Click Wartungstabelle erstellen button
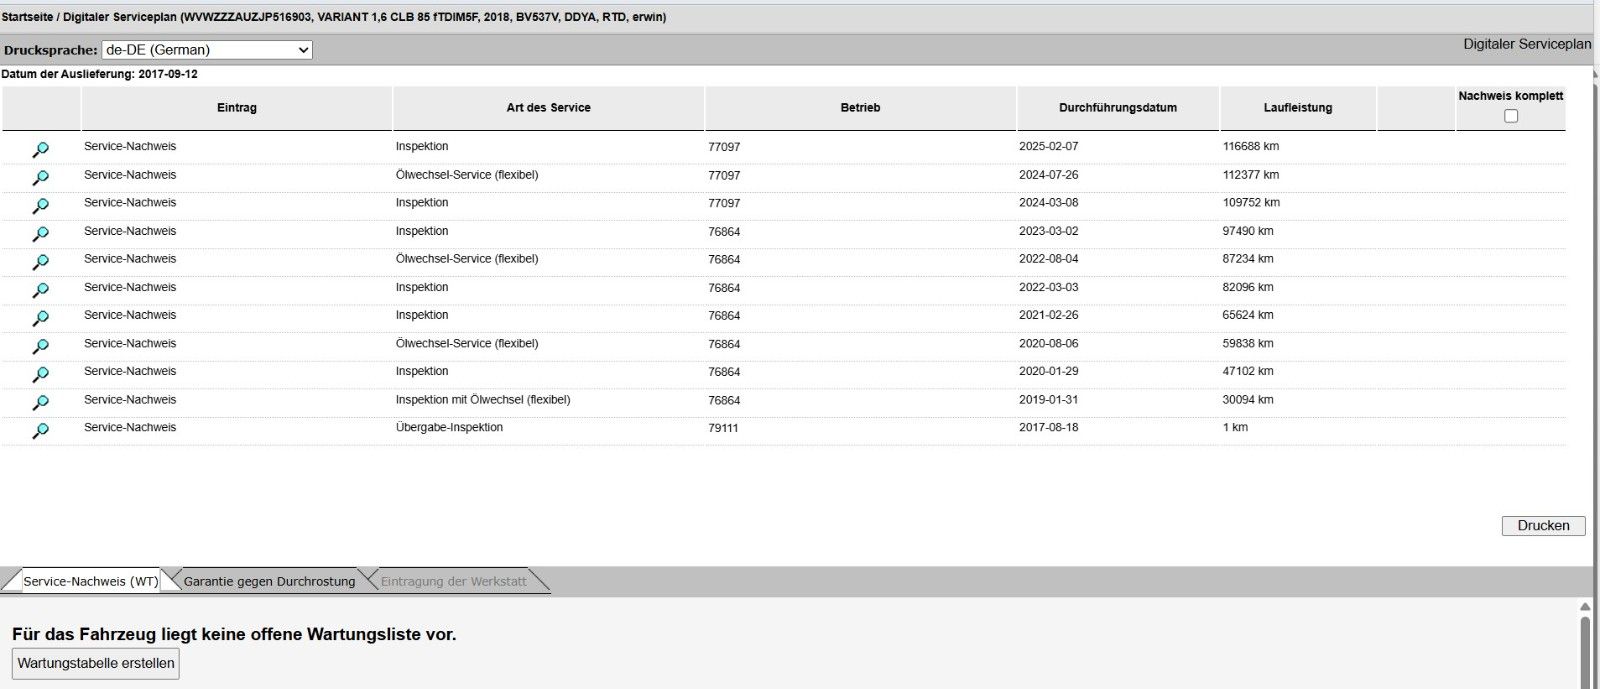This screenshot has height=689, width=1600. (96, 663)
